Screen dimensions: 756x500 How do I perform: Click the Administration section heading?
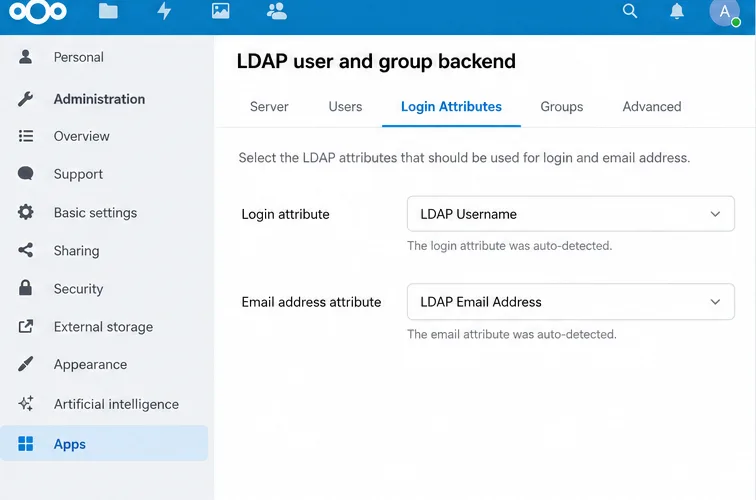click(99, 99)
